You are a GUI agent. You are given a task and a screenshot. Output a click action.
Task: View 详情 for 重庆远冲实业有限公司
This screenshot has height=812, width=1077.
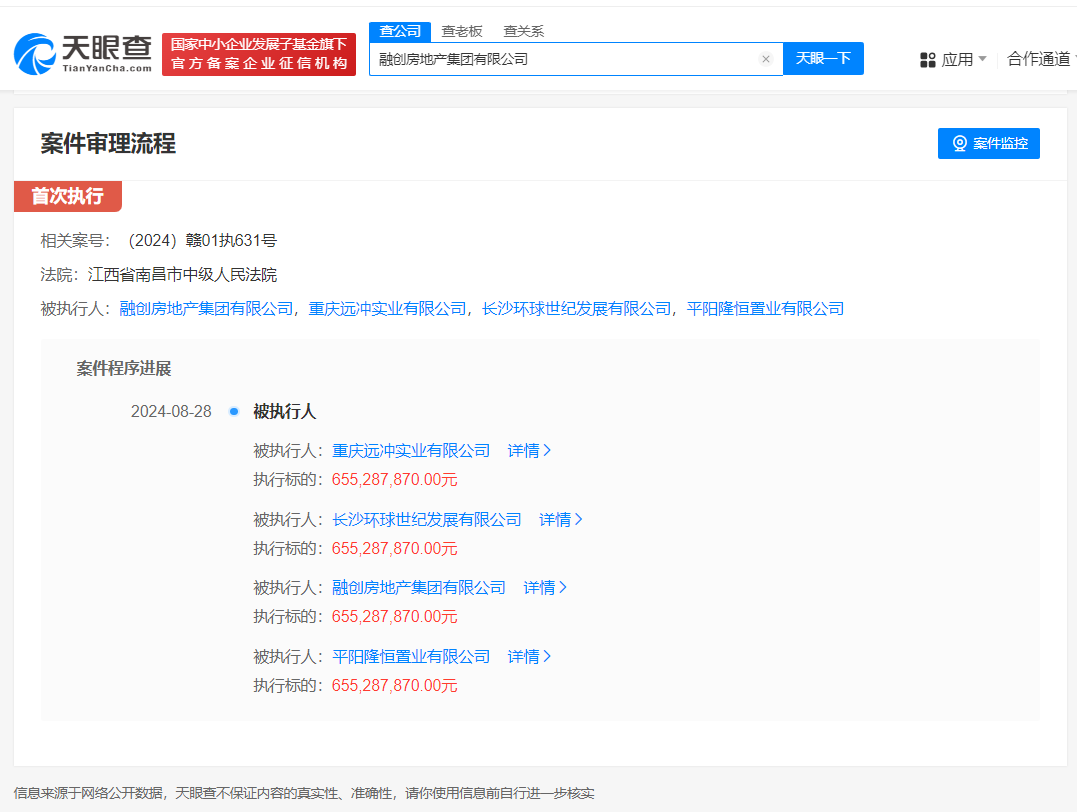point(529,451)
